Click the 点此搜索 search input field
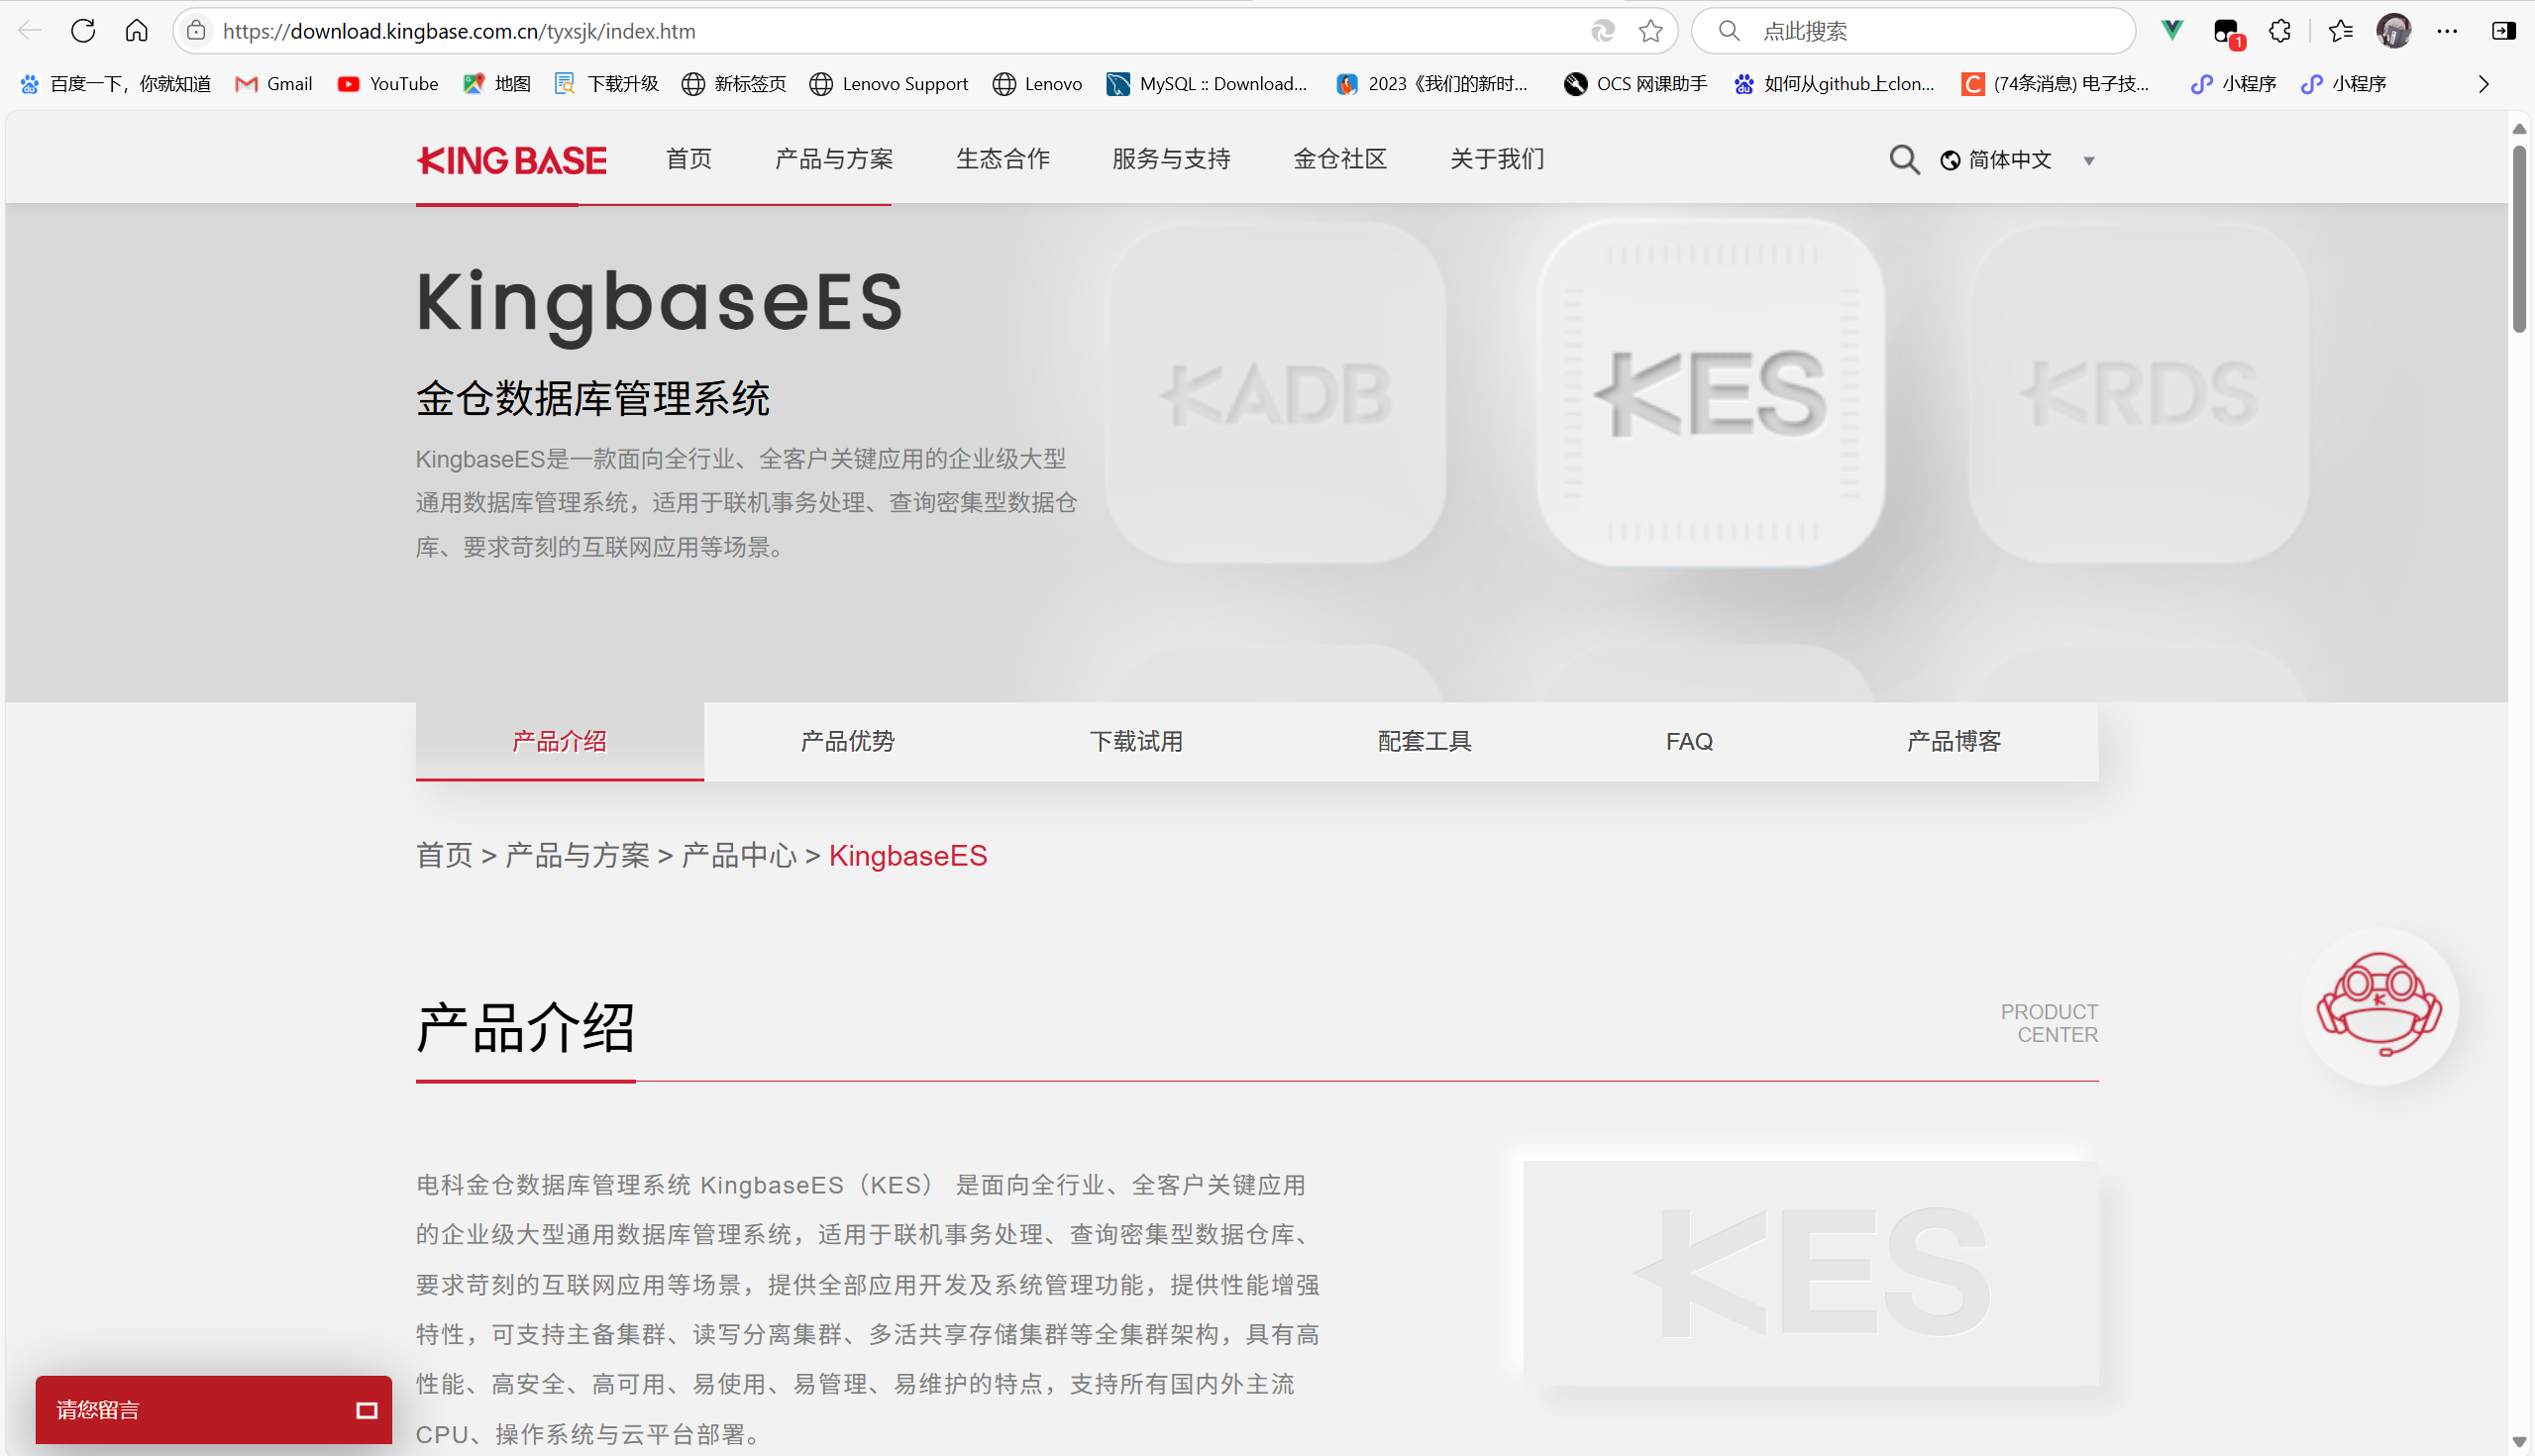The width and height of the screenshot is (2535, 1456). coord(1930,31)
